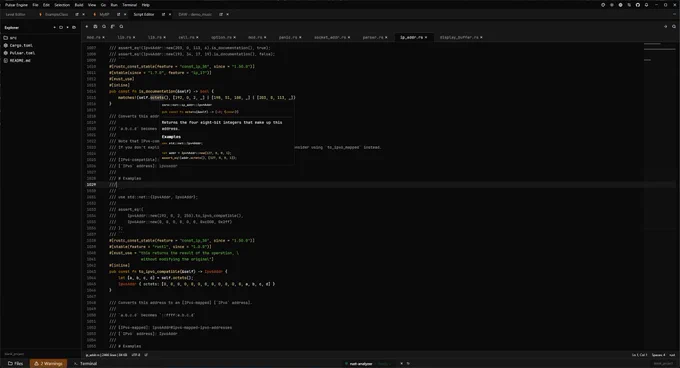Screen dimensions: 680x368
Task: Select the socket_addr.rs file tab
Action: tap(330, 37)
